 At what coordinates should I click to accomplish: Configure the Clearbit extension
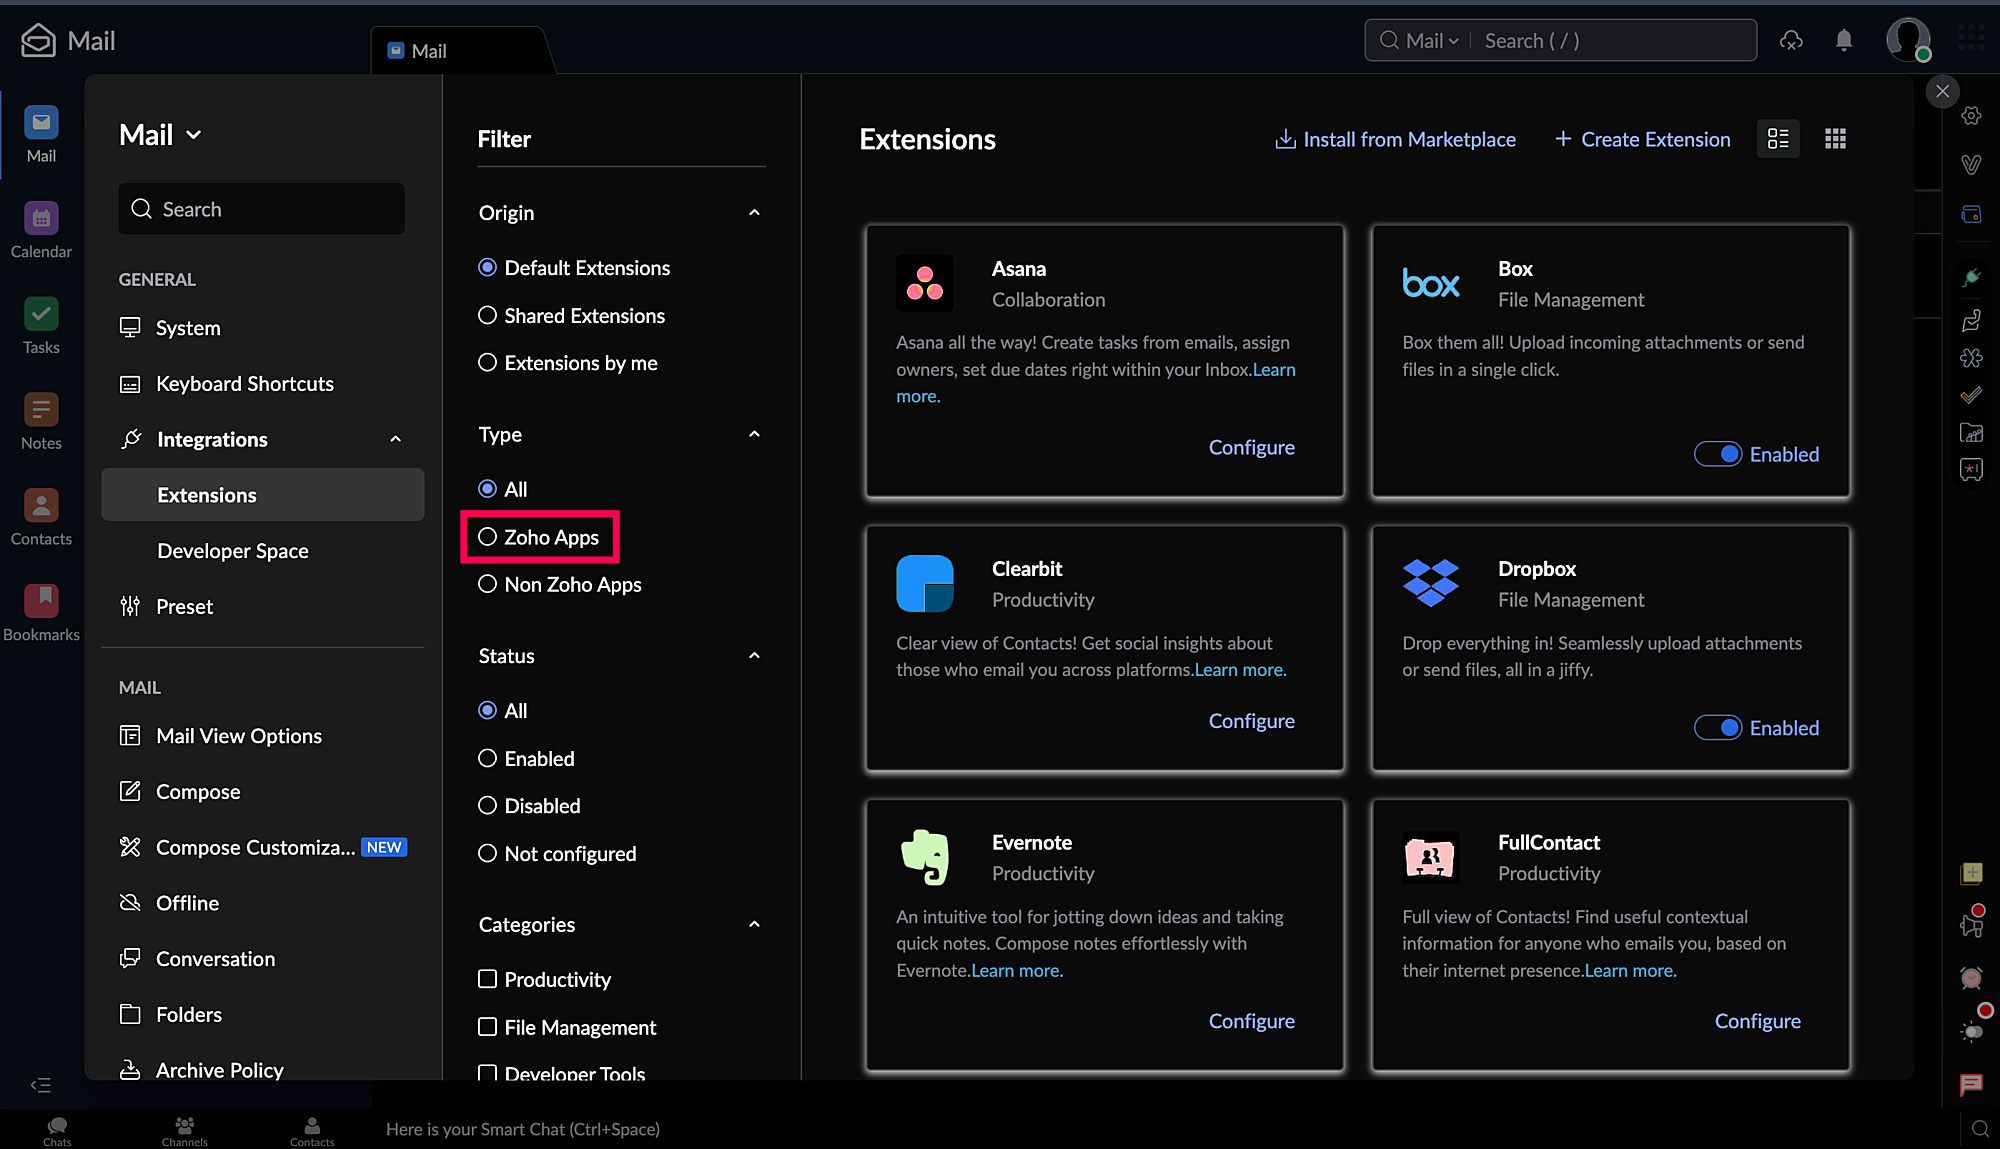(1251, 721)
